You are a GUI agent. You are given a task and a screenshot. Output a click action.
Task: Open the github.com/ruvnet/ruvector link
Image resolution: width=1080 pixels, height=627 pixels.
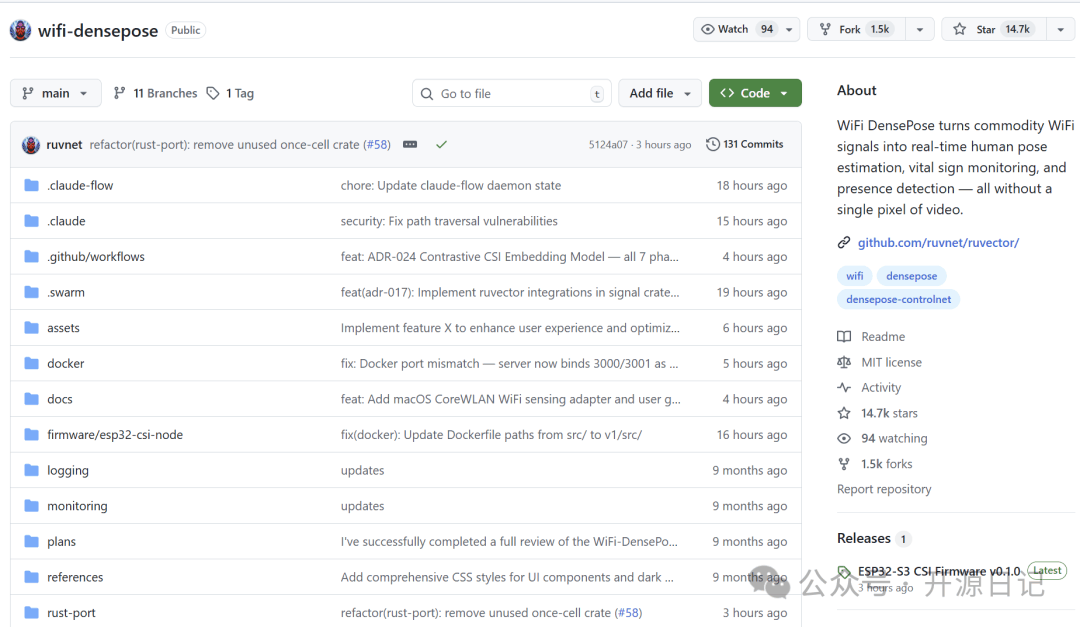point(938,243)
